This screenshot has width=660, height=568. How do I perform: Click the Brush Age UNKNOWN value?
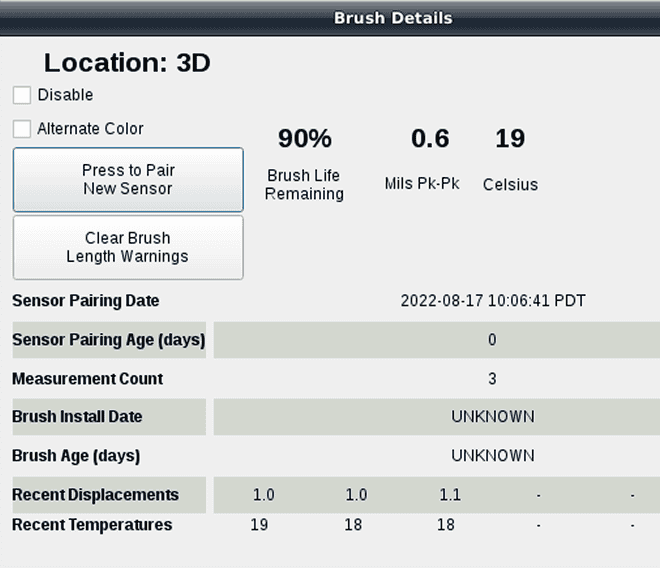pyautogui.click(x=492, y=456)
